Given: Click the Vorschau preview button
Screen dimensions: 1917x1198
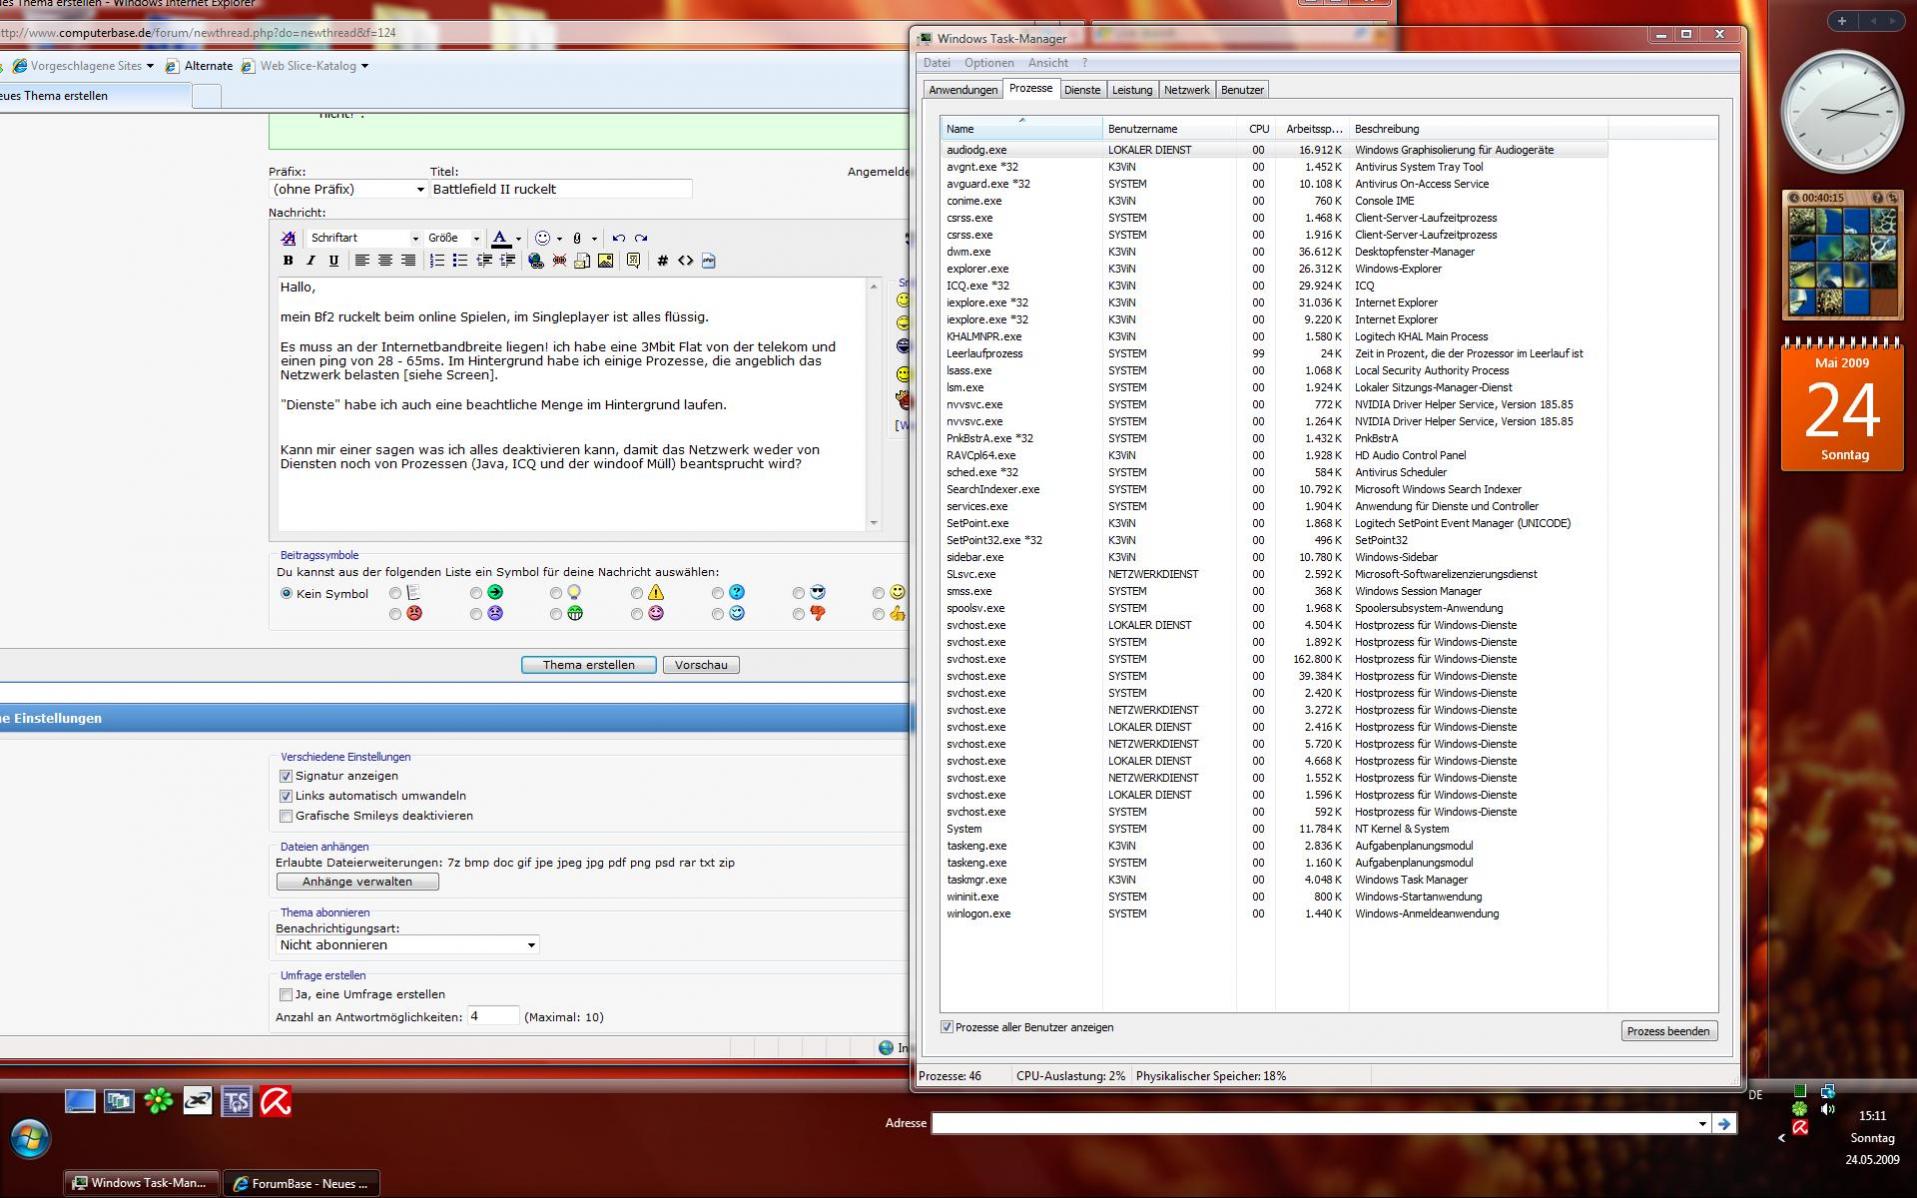Looking at the screenshot, I should [x=701, y=665].
